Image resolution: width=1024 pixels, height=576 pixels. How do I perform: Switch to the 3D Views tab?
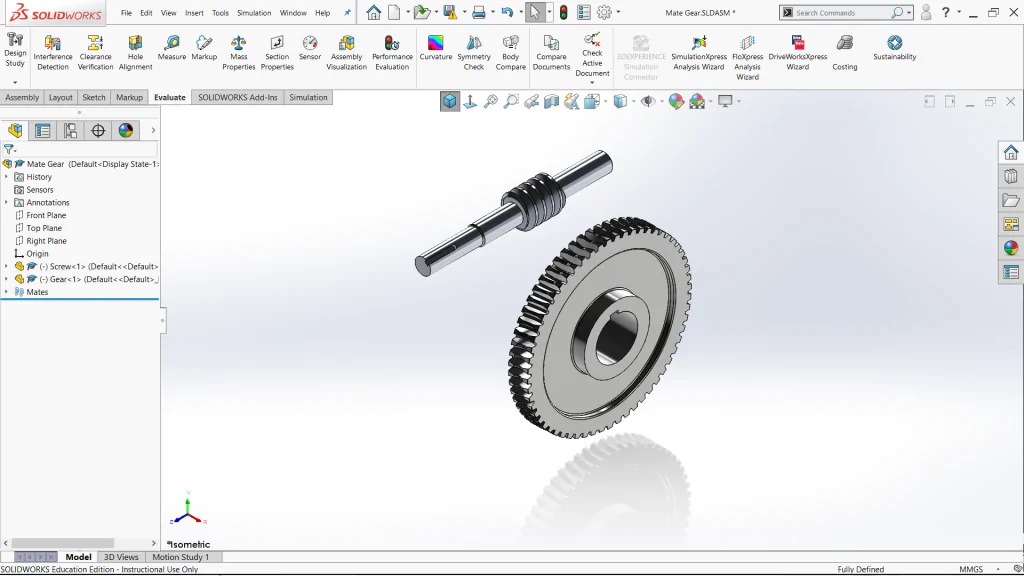point(121,557)
